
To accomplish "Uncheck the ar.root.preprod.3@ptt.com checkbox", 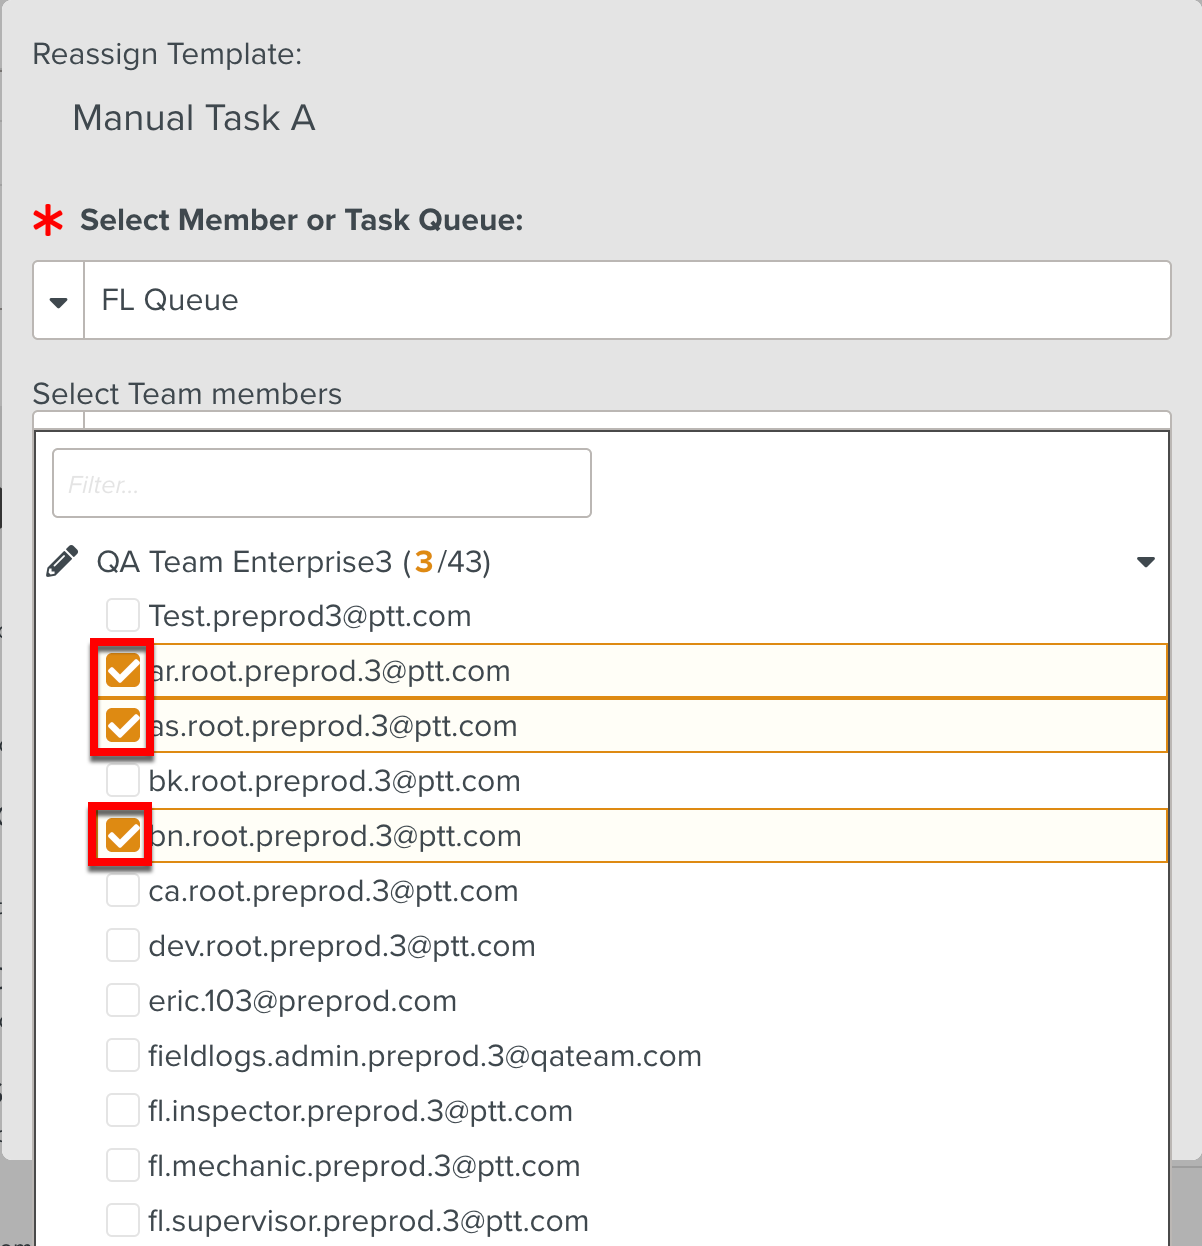I will point(123,671).
